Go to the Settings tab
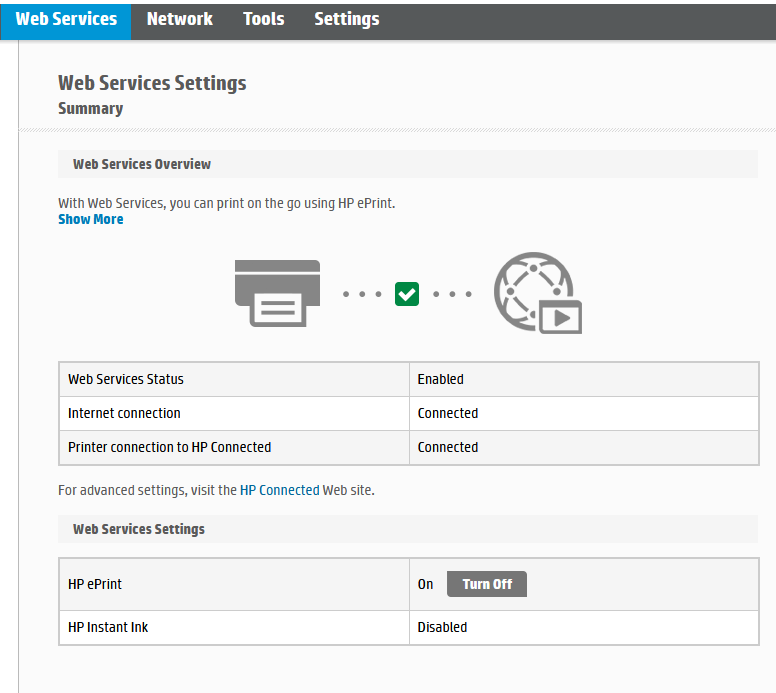Screen dimensions: 776x693 coord(347,20)
